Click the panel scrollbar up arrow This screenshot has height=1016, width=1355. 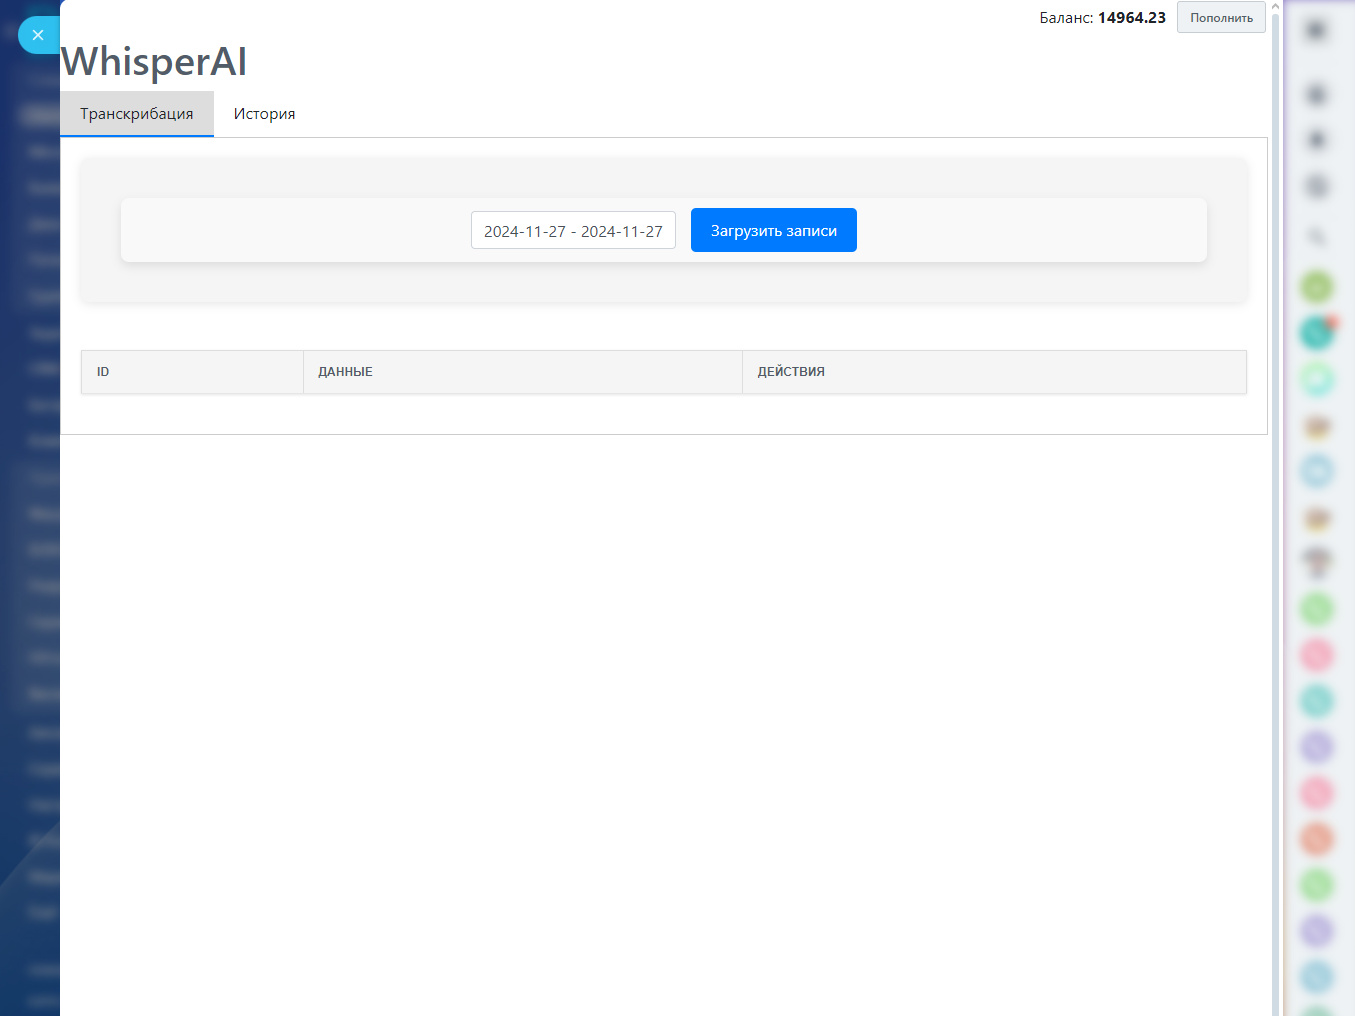pyautogui.click(x=1275, y=7)
